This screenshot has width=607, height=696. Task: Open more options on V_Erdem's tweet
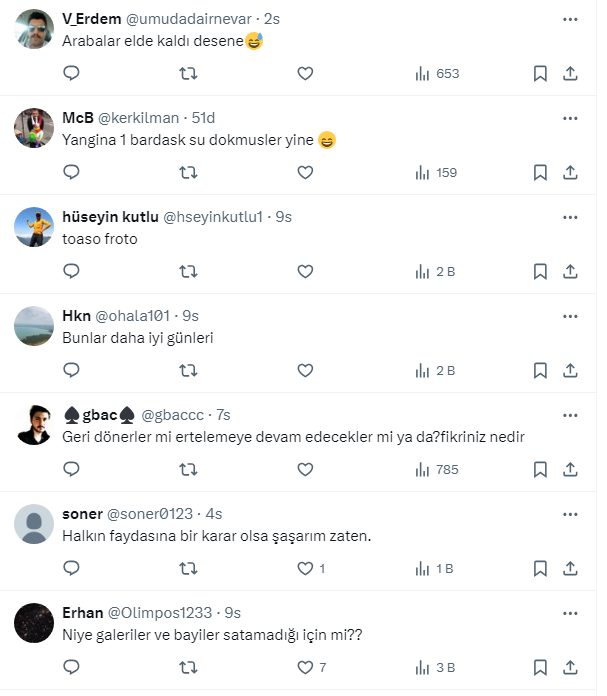[569, 19]
